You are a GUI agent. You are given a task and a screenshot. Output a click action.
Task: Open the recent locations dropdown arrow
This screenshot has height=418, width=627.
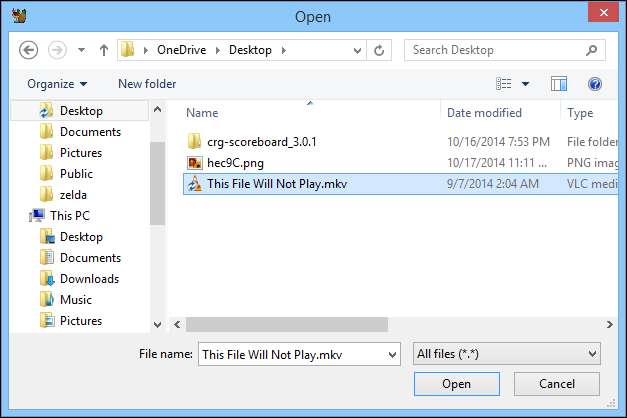click(x=82, y=50)
